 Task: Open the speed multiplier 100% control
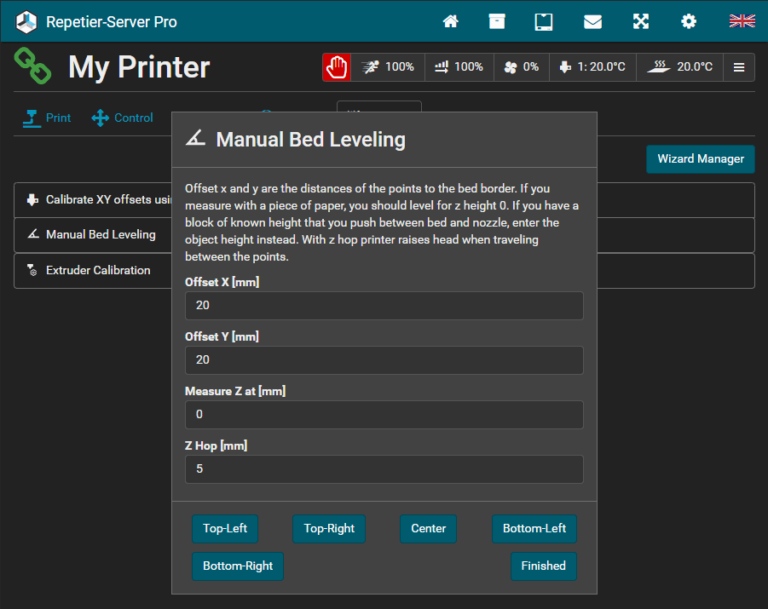pyautogui.click(x=388, y=67)
